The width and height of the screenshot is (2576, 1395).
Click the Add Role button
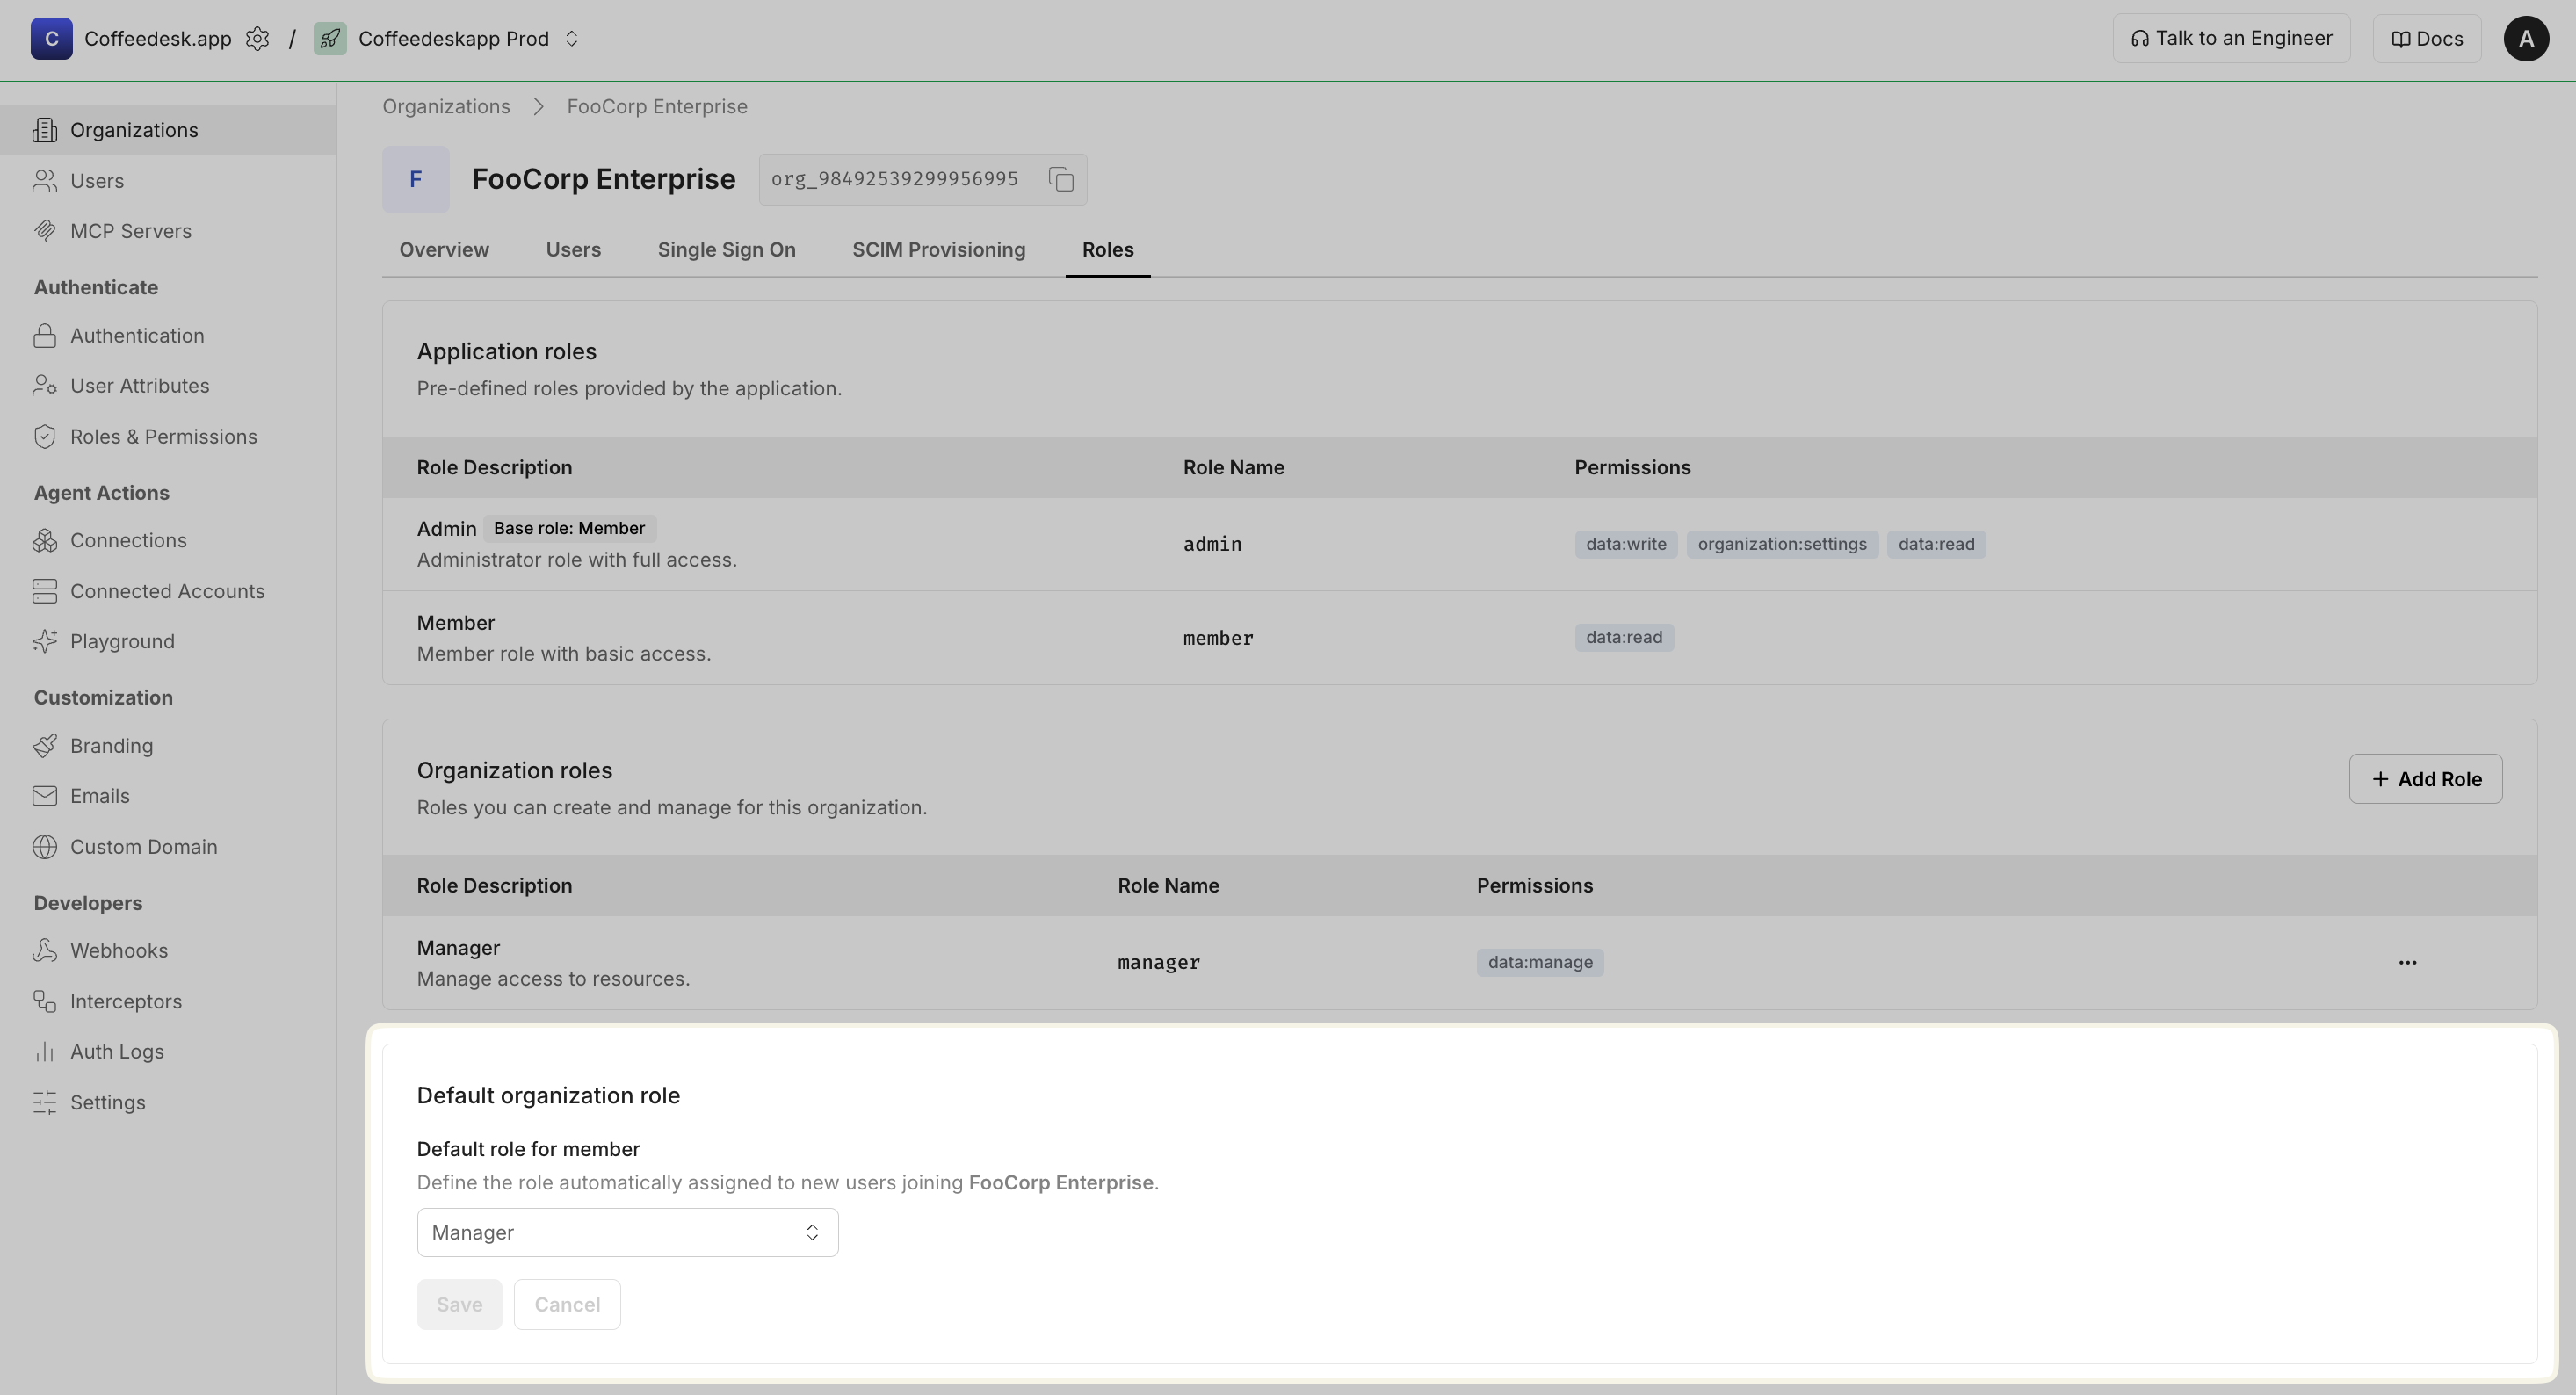point(2425,779)
